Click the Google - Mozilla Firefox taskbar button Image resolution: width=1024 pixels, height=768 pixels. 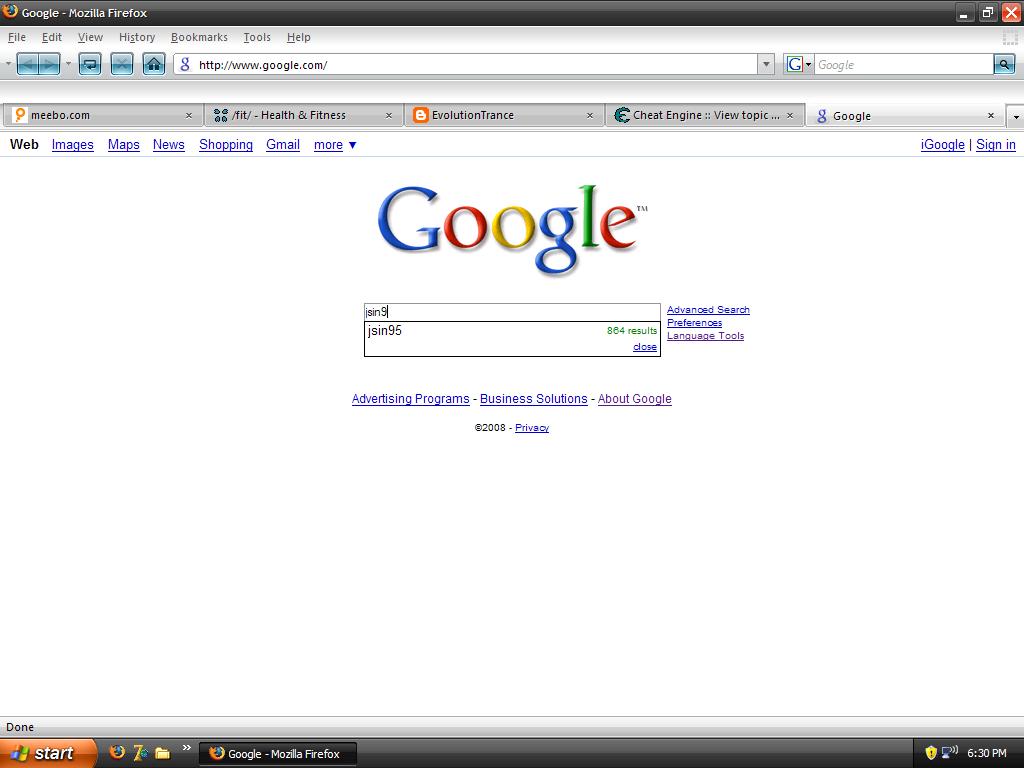(x=278, y=754)
